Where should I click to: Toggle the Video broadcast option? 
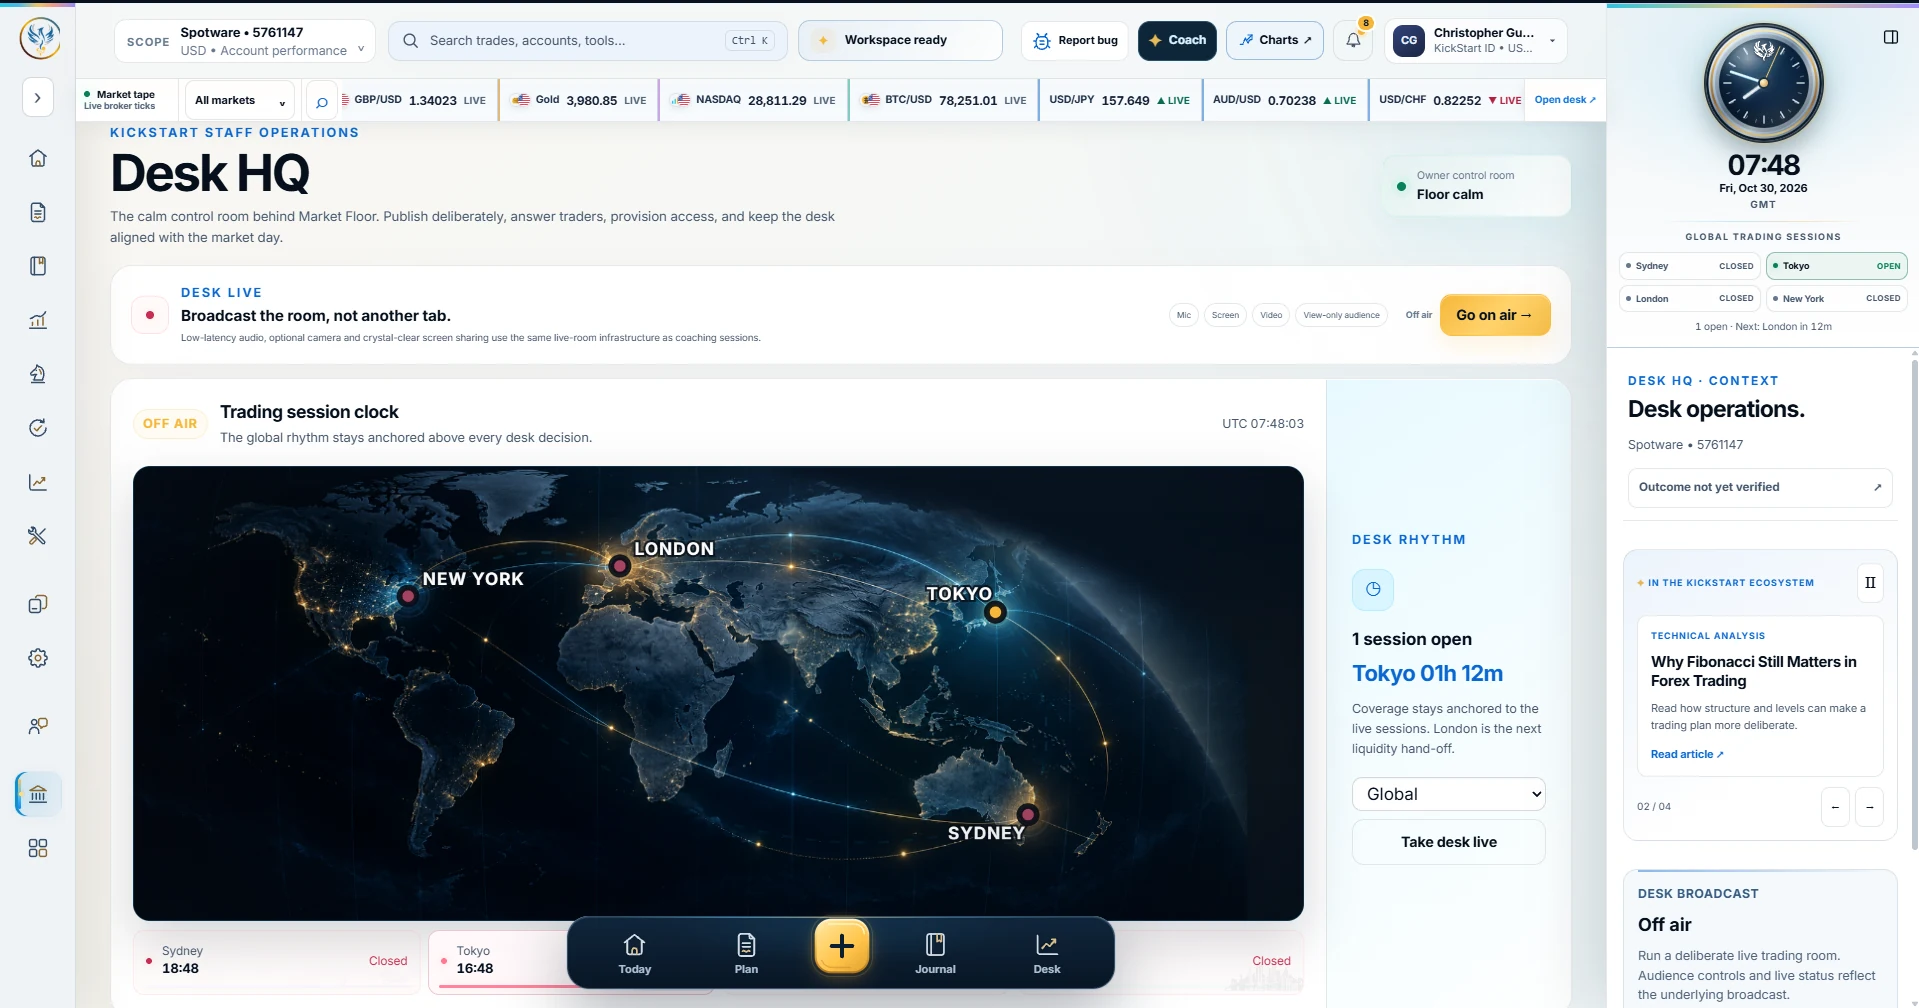(x=1271, y=315)
